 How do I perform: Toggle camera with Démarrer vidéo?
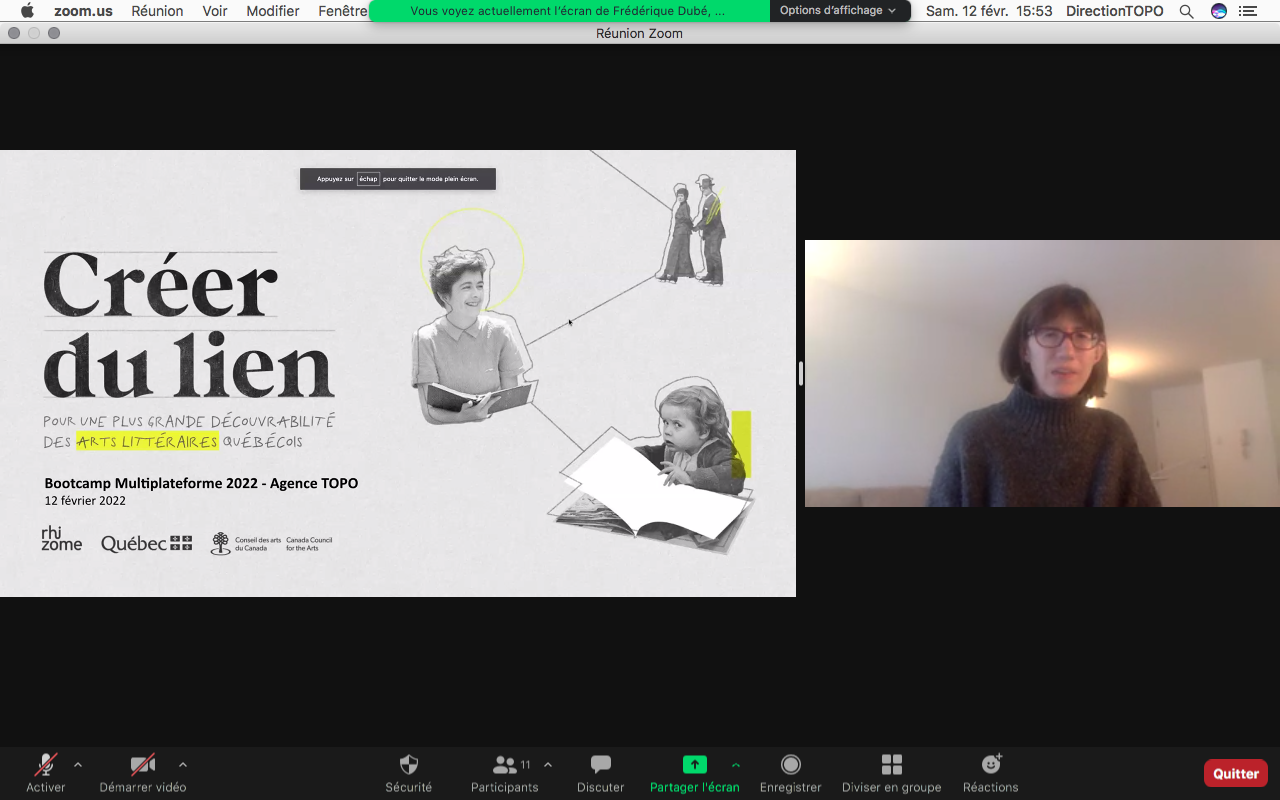click(143, 765)
